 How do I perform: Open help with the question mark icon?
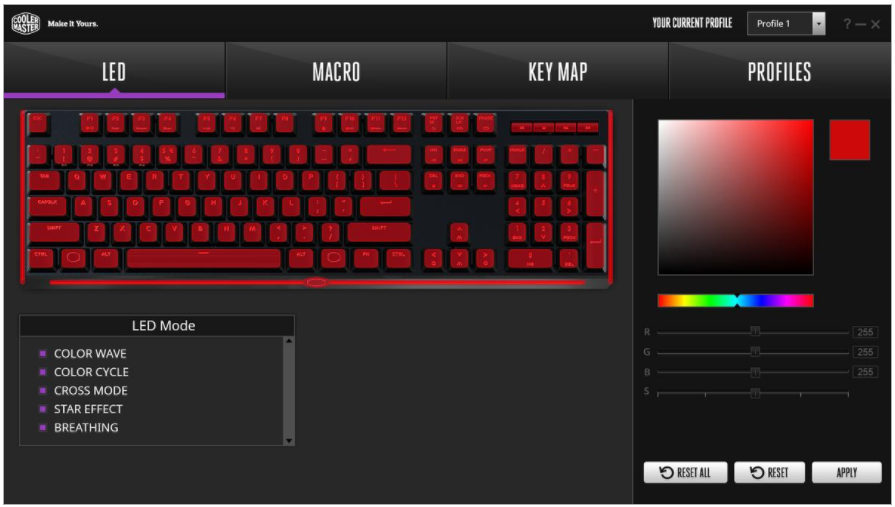click(x=847, y=23)
